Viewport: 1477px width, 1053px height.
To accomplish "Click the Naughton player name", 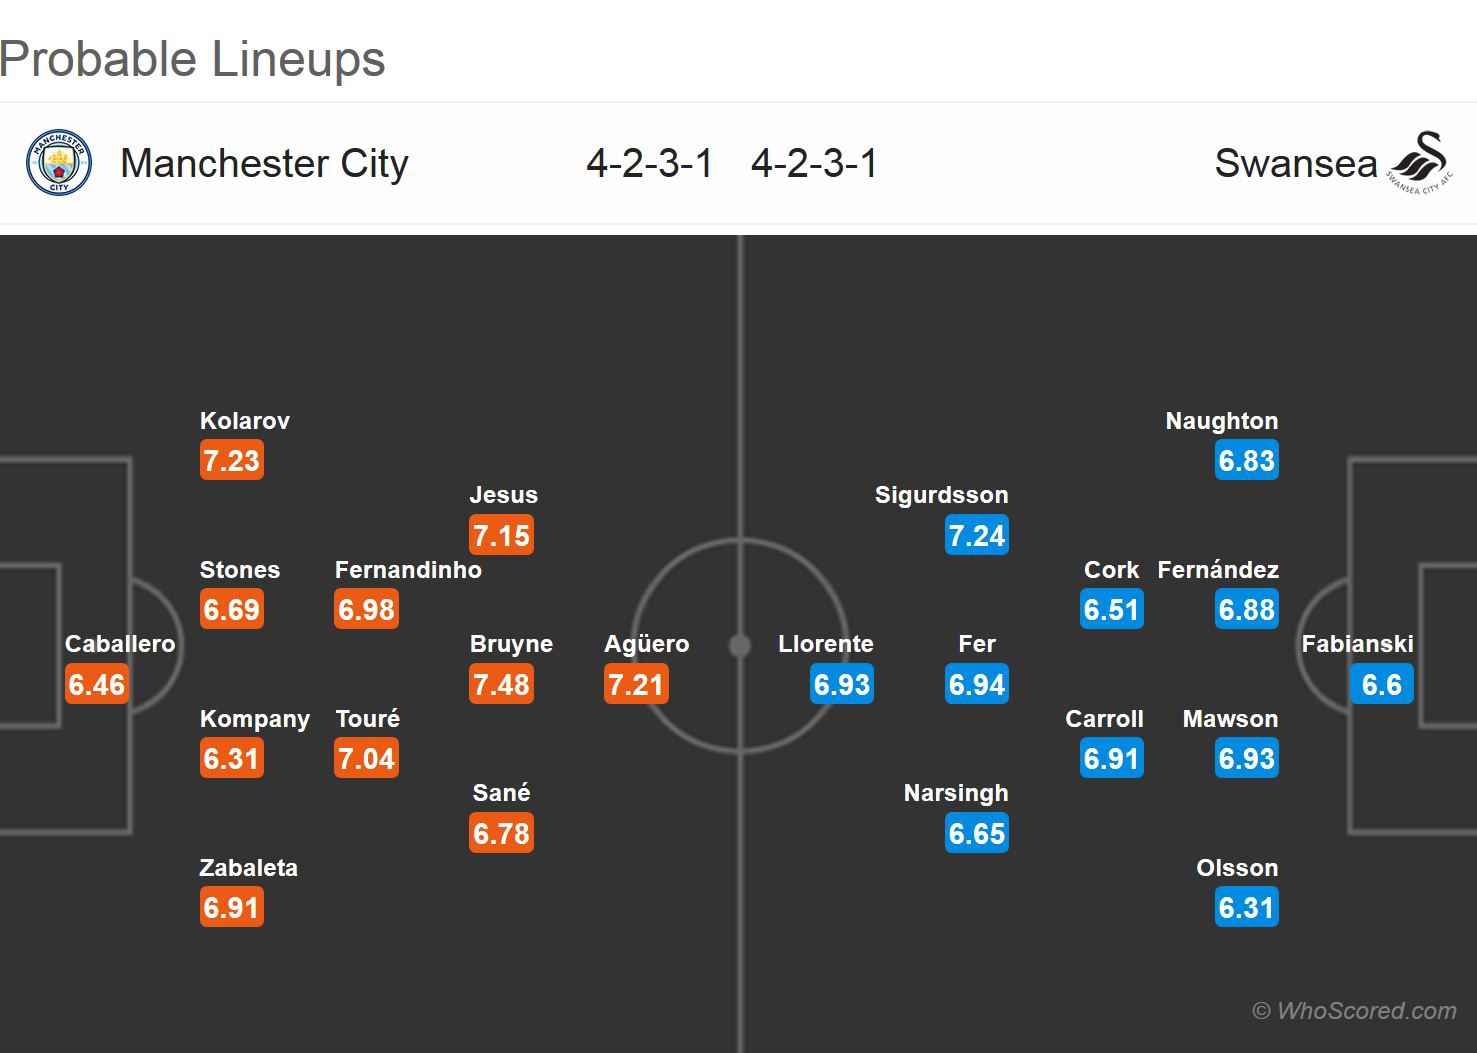I will pyautogui.click(x=1221, y=421).
